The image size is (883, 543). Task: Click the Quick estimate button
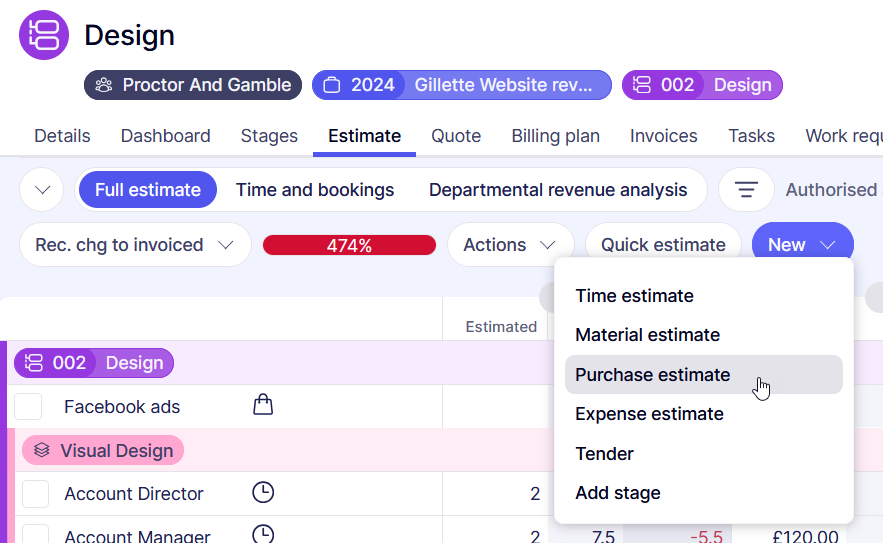tap(663, 245)
